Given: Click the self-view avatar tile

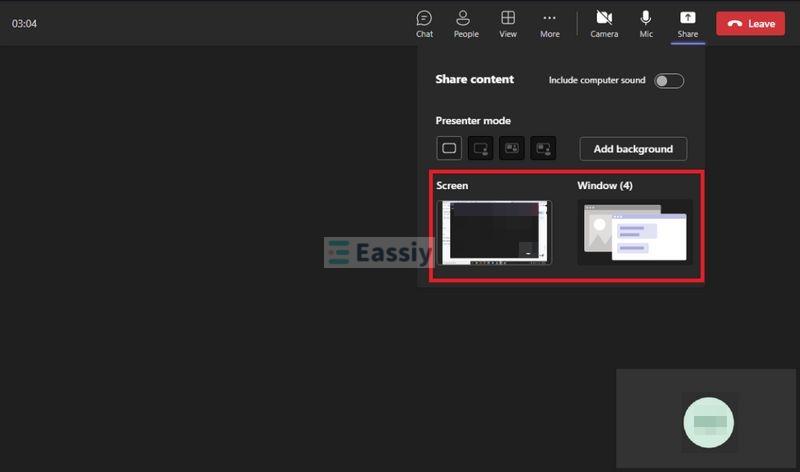Looking at the screenshot, I should click(708, 423).
